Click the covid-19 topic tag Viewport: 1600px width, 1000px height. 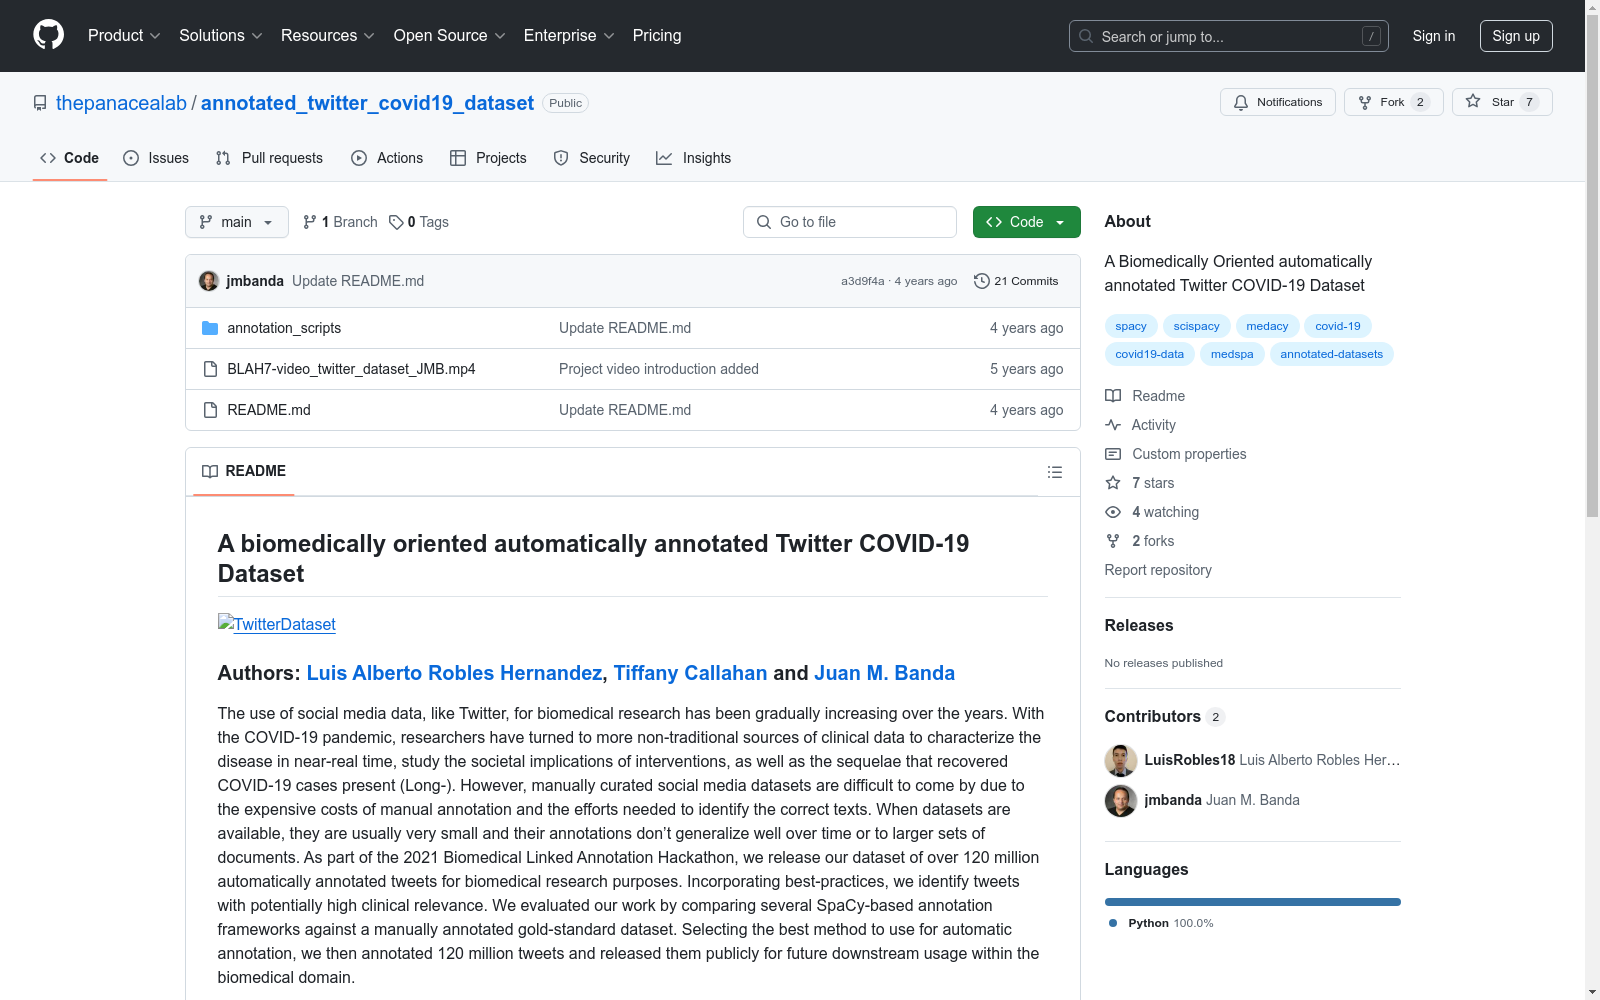1338,326
